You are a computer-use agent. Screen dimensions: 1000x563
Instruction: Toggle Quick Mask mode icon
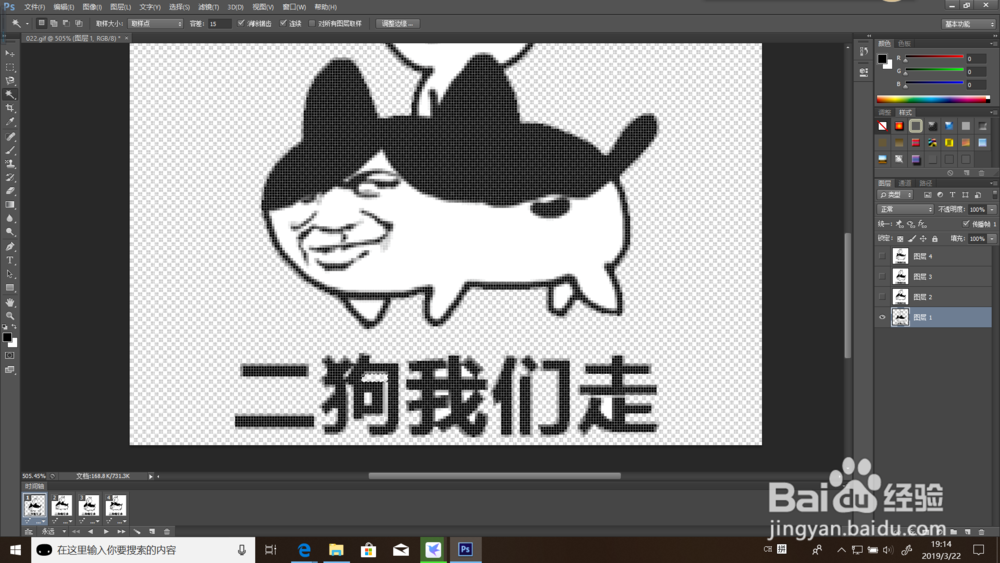pyautogui.click(x=10, y=356)
